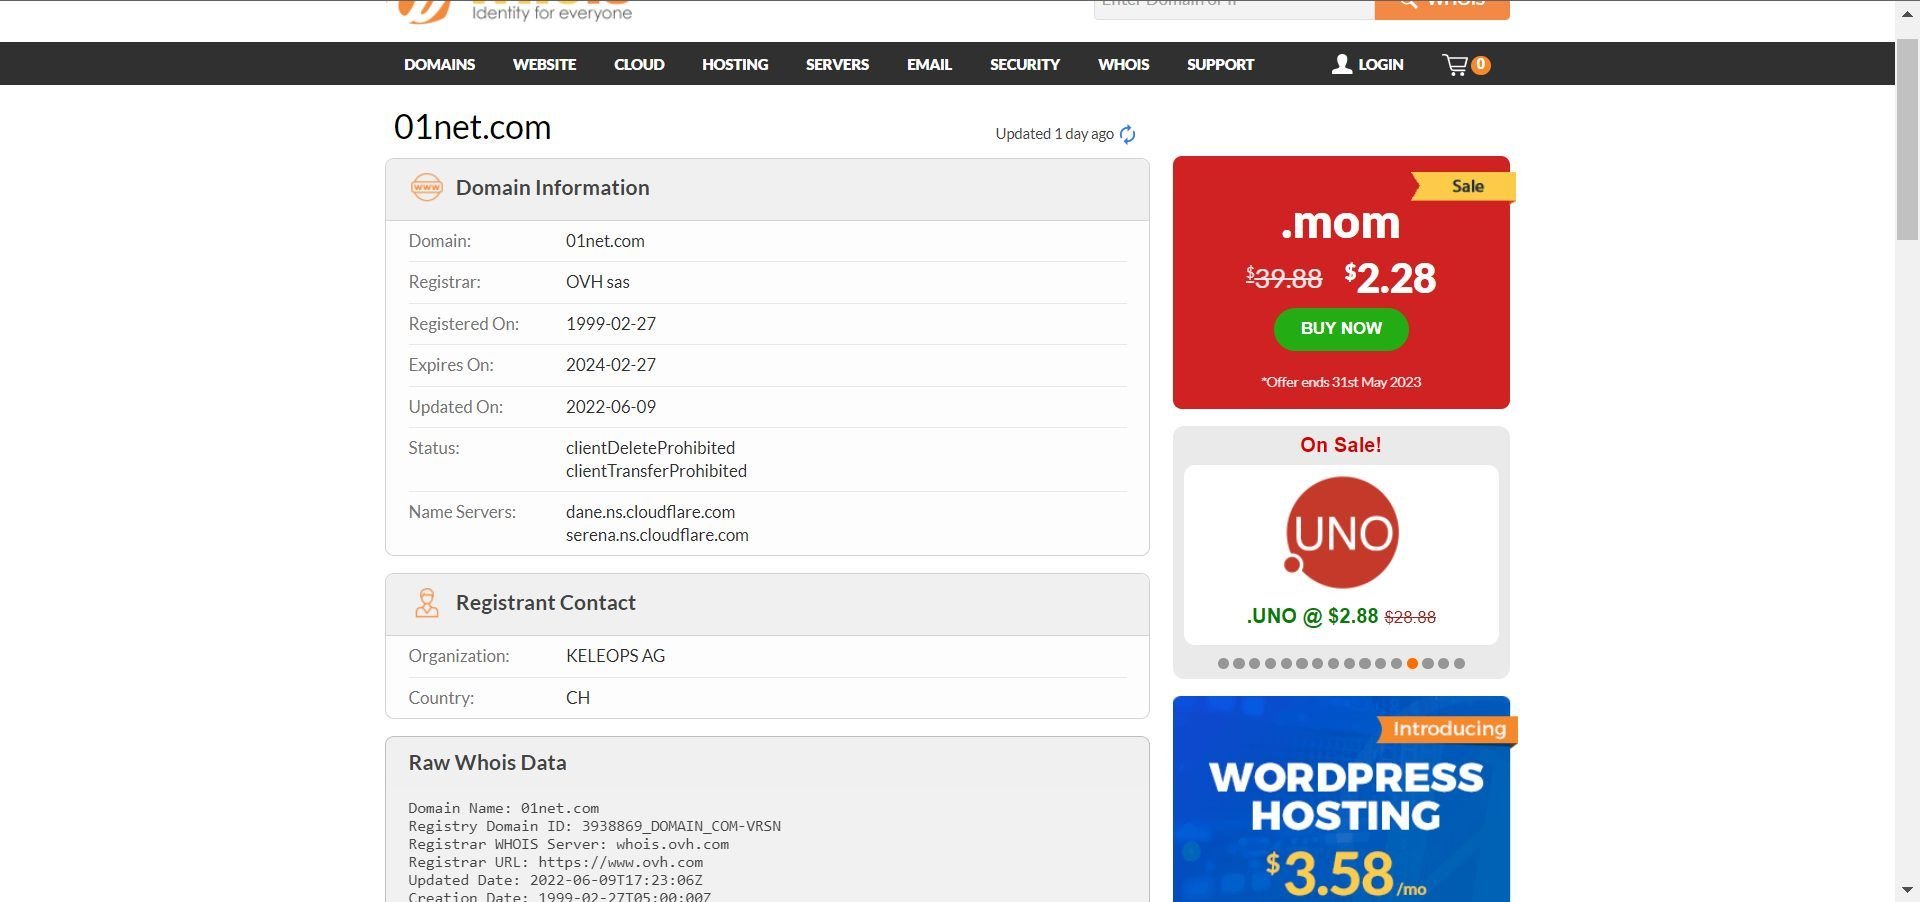Image resolution: width=1920 pixels, height=902 pixels.
Task: Open the CLOUD menu
Action: [639, 64]
